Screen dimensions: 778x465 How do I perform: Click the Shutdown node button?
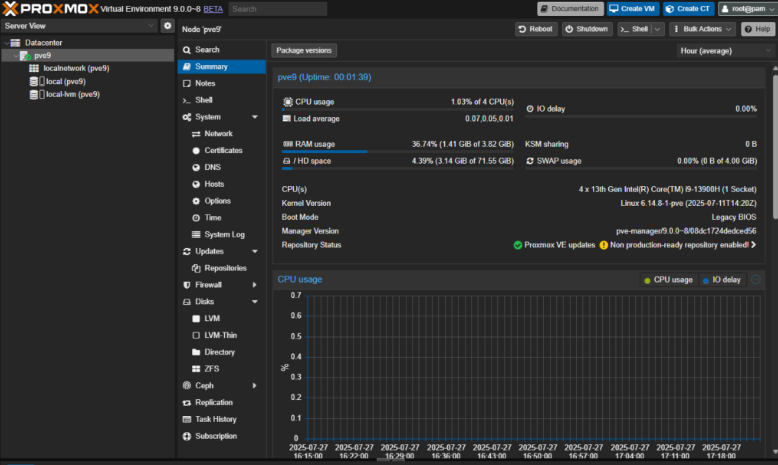pyautogui.click(x=586, y=29)
